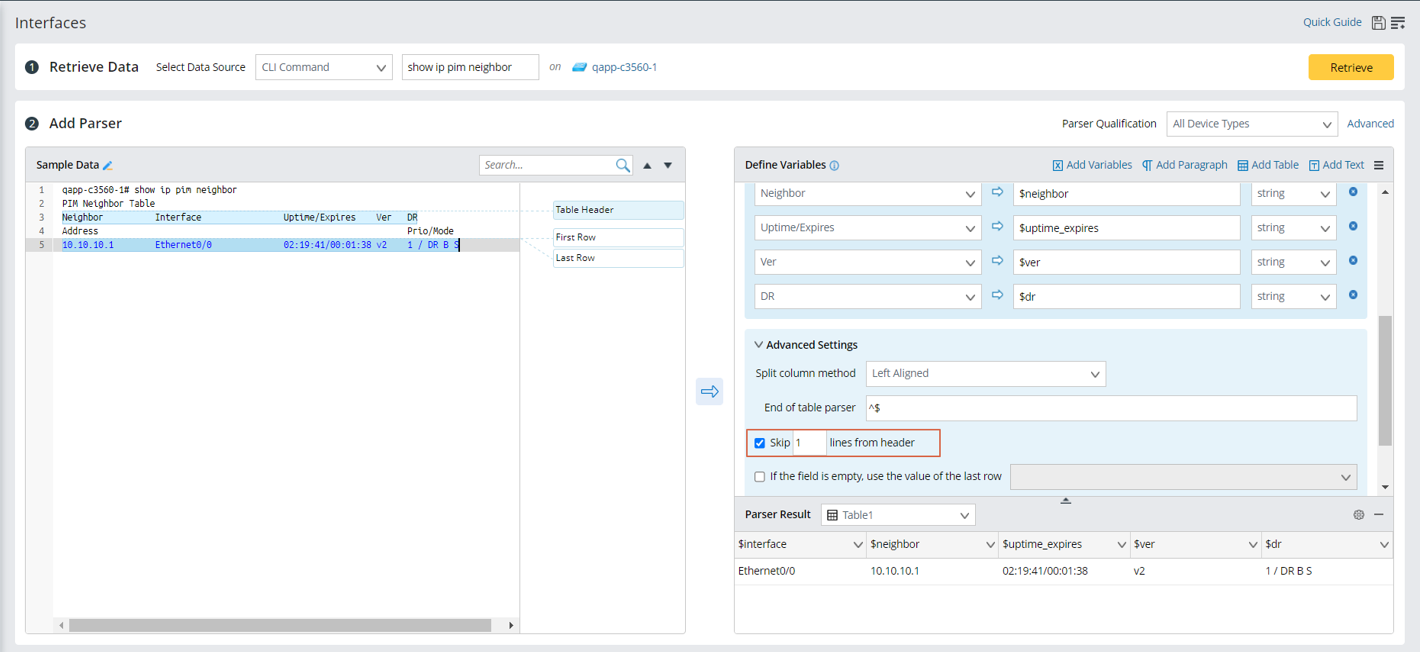Screen dimensions: 1420x652
Task: Jump to next search match (down arrow)
Action: 668,165
